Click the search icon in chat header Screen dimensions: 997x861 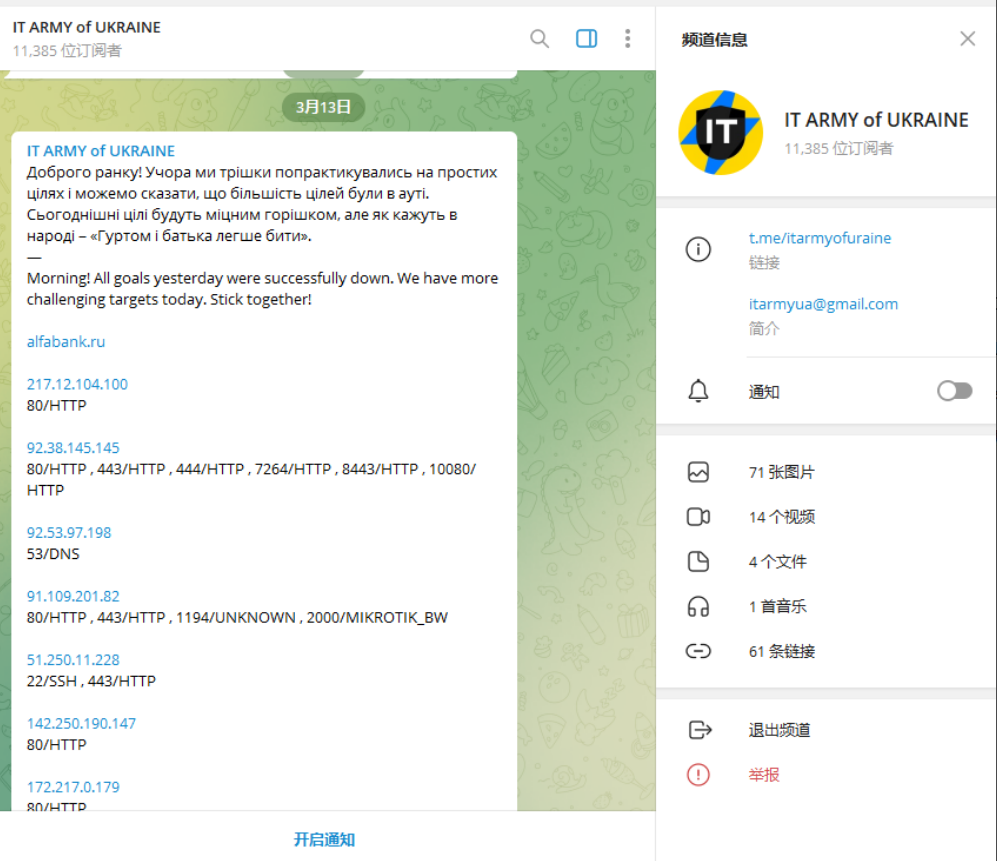tap(539, 39)
